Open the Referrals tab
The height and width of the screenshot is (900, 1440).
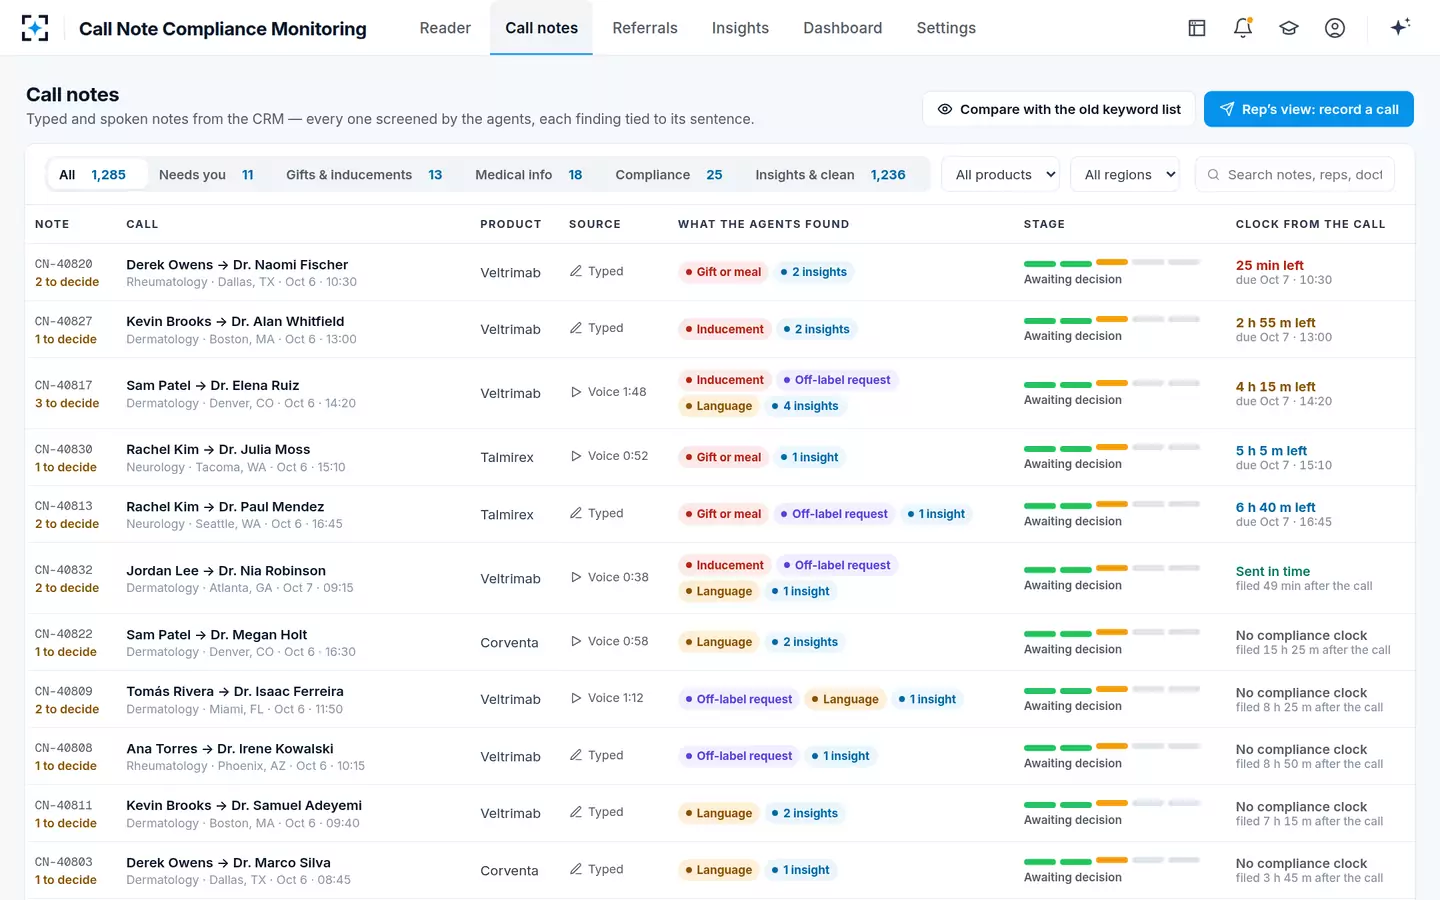point(645,28)
